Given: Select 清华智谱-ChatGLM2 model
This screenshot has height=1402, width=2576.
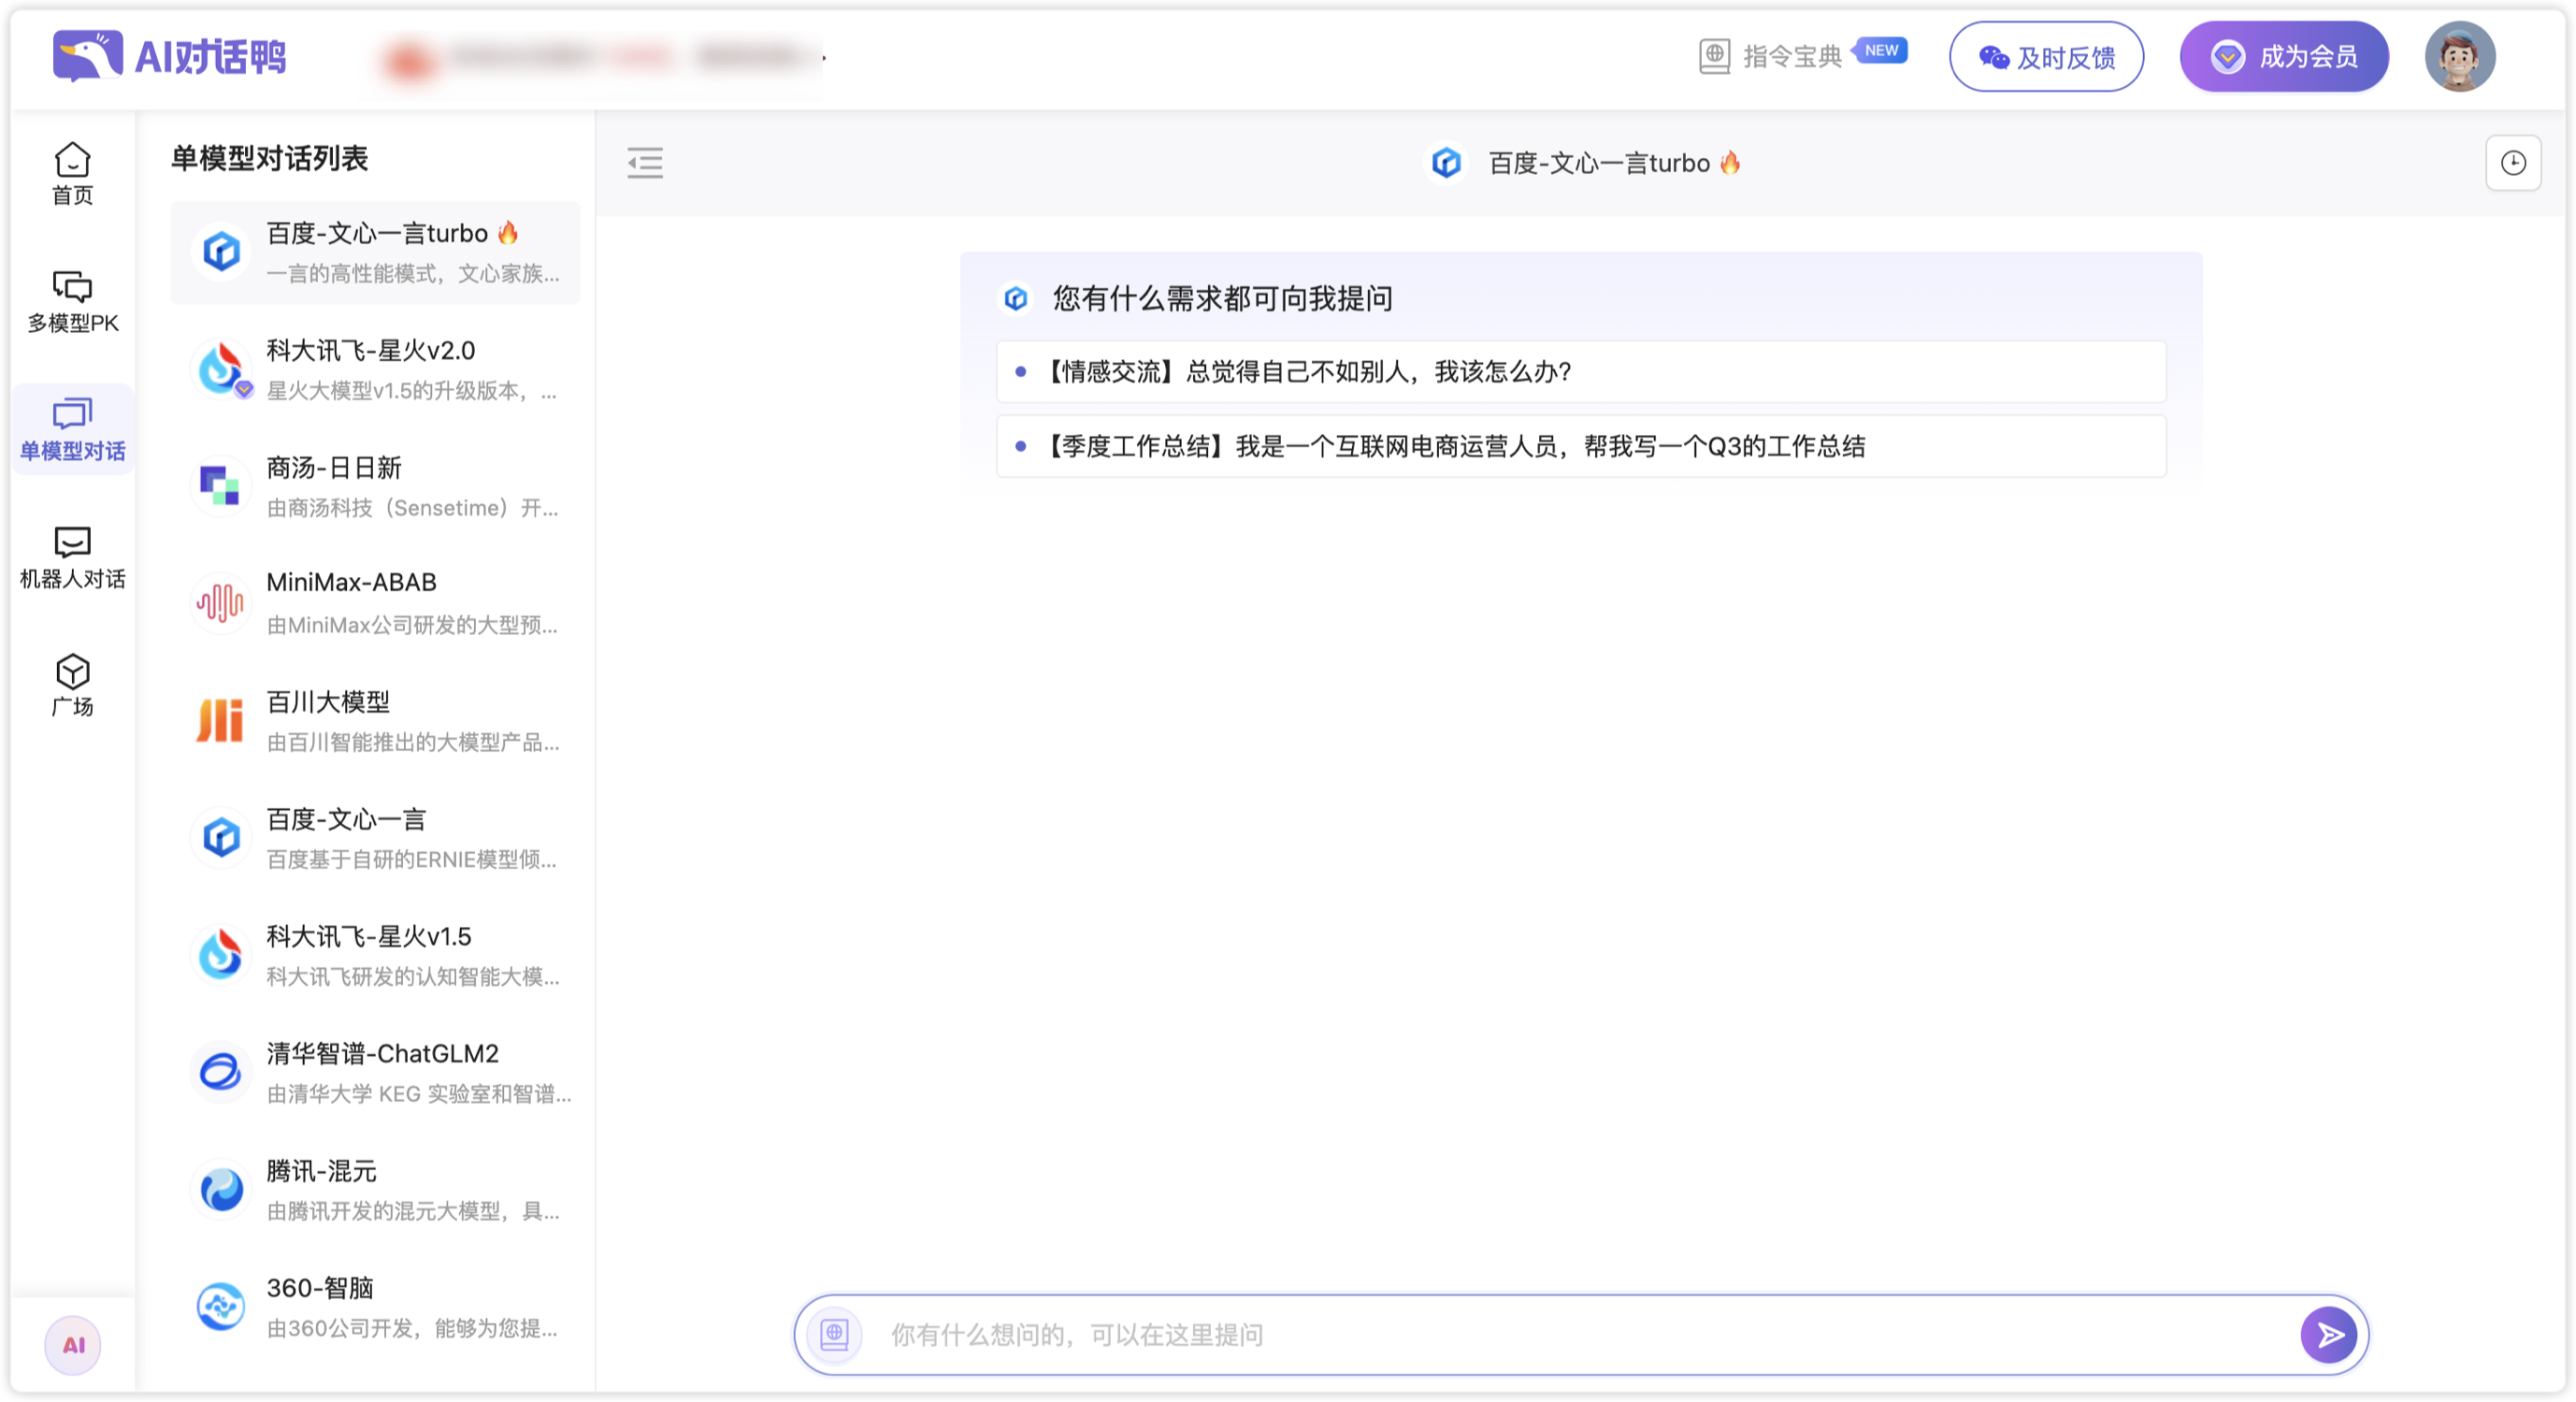Looking at the screenshot, I should [375, 1072].
